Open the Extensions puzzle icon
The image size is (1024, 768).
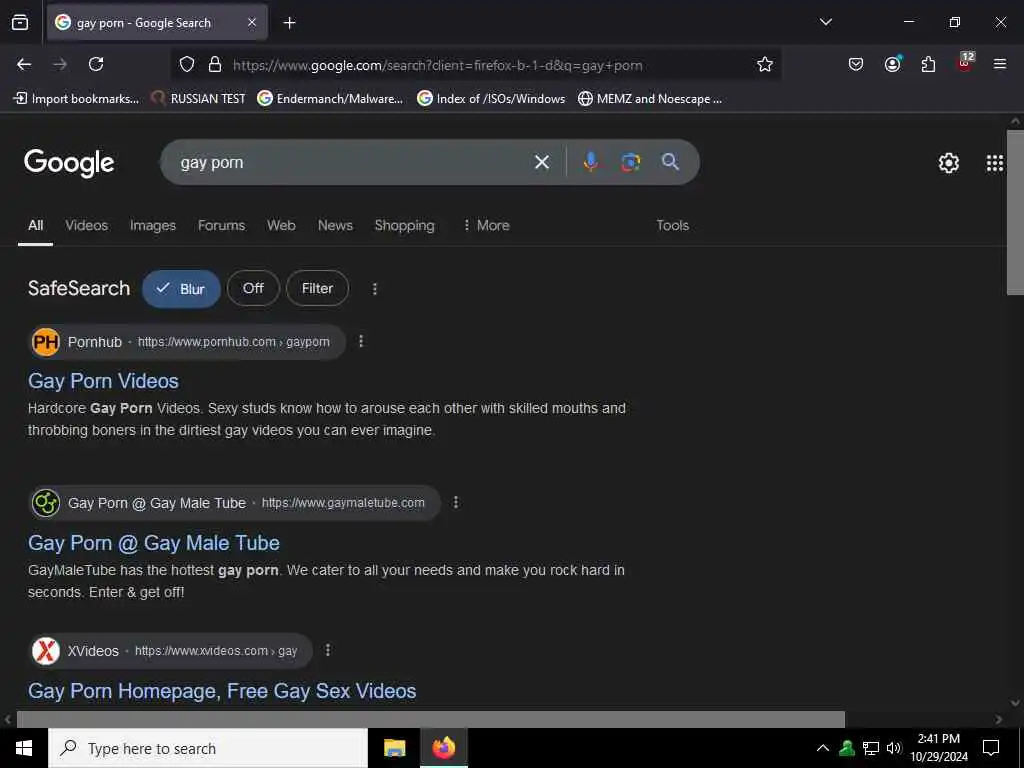pyautogui.click(x=928, y=64)
